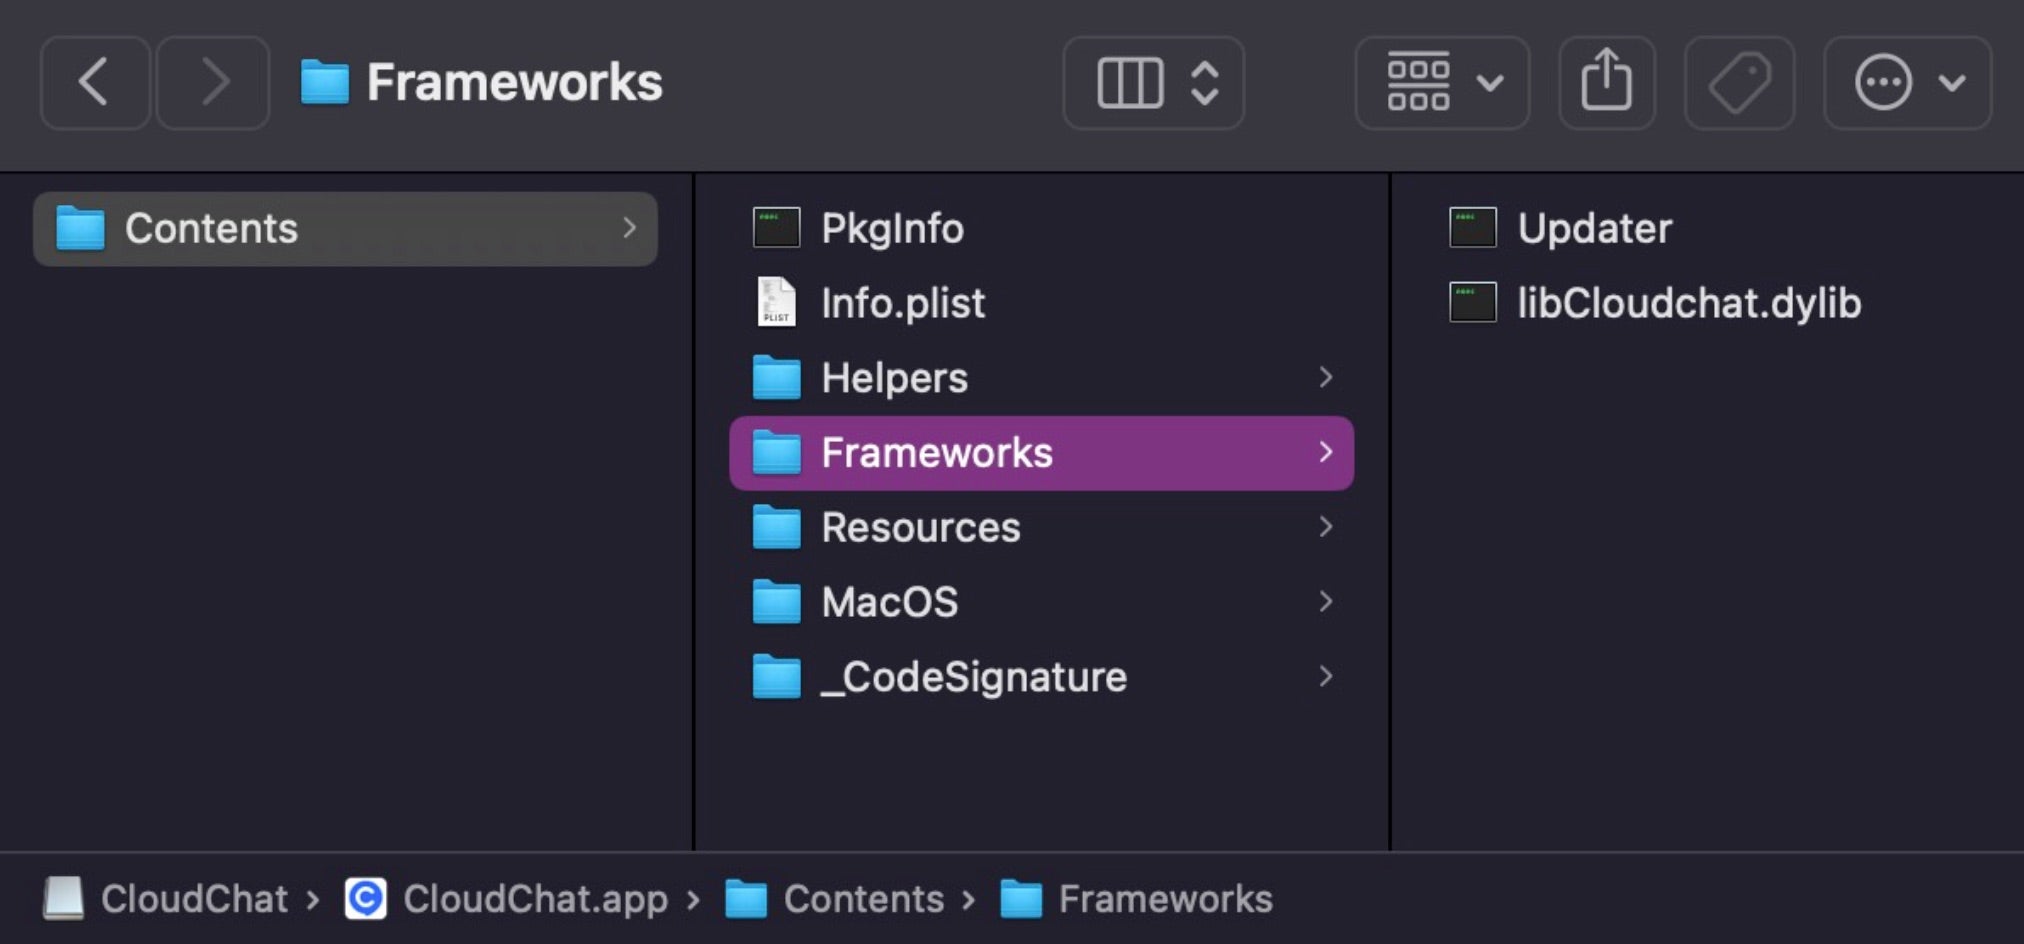Open the ellipsis action menu
The height and width of the screenshot is (944, 2024).
(1907, 82)
